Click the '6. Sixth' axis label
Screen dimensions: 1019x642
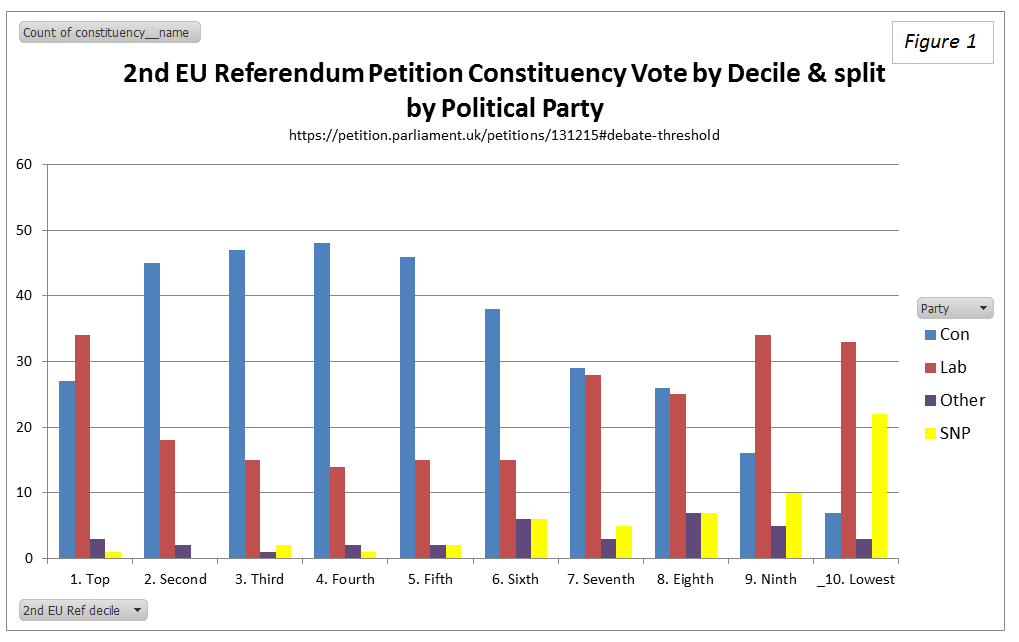[x=515, y=579]
